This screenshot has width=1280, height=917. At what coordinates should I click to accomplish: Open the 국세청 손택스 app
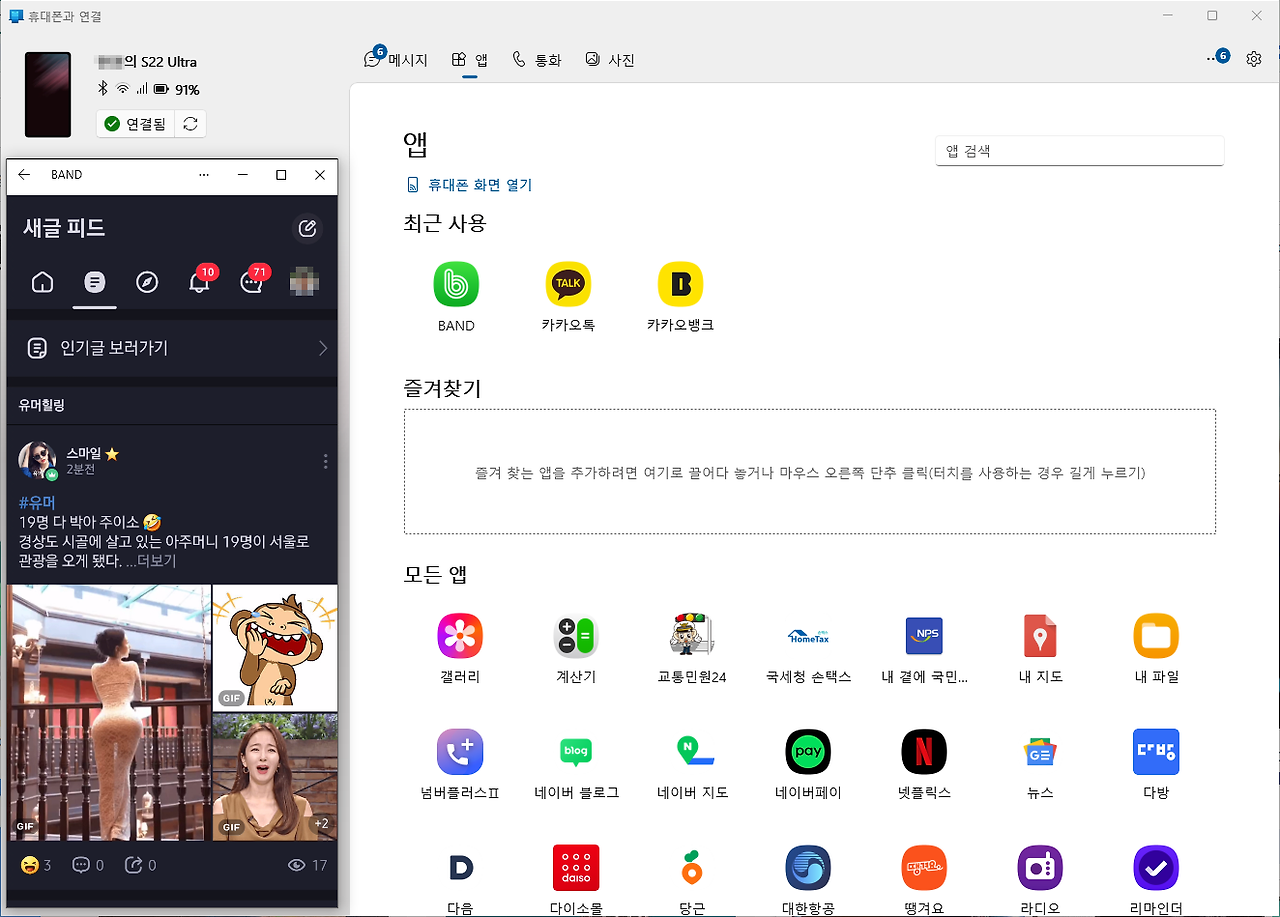tap(808, 636)
